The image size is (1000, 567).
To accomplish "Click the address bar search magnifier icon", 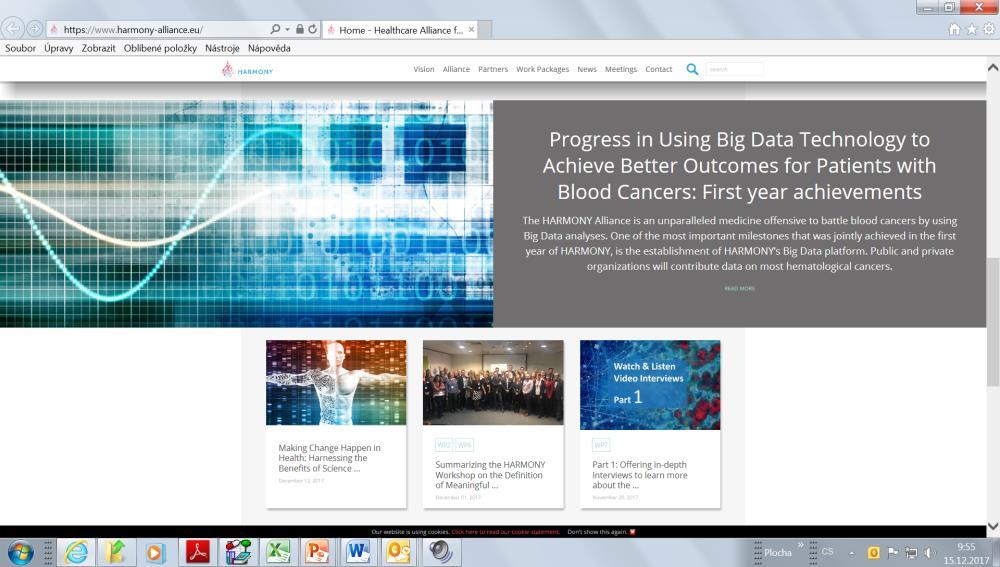I will click(275, 29).
